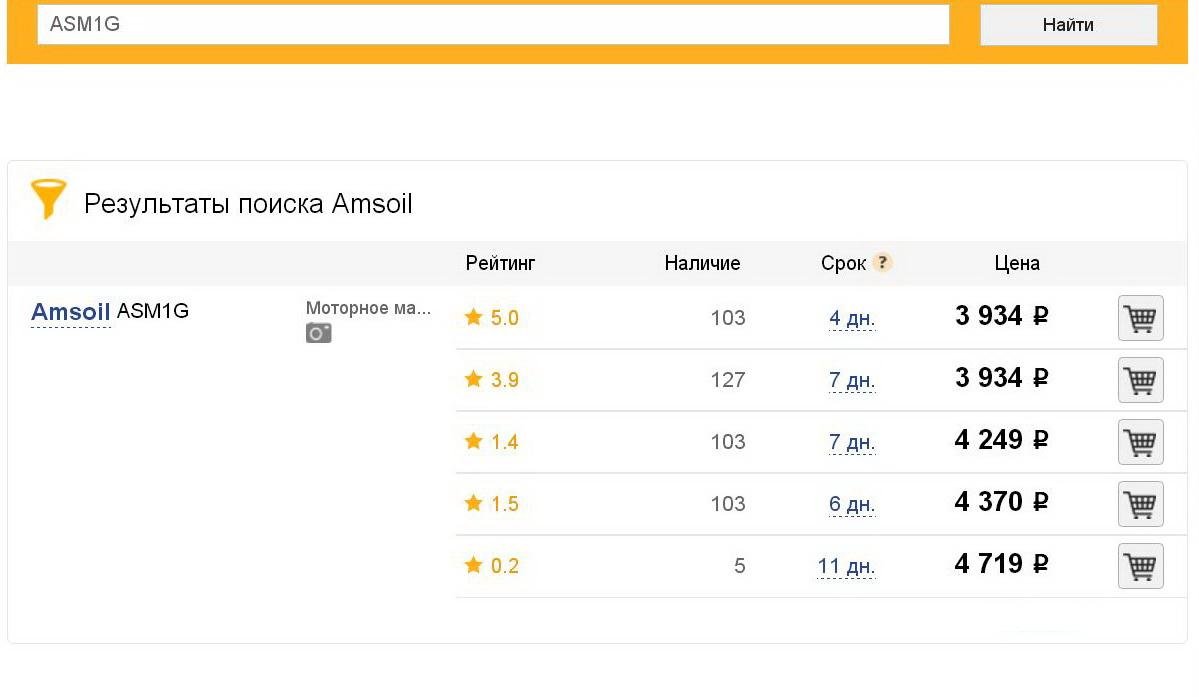Sort by the Наличие column header
This screenshot has height=697, width=1199.
(702, 263)
